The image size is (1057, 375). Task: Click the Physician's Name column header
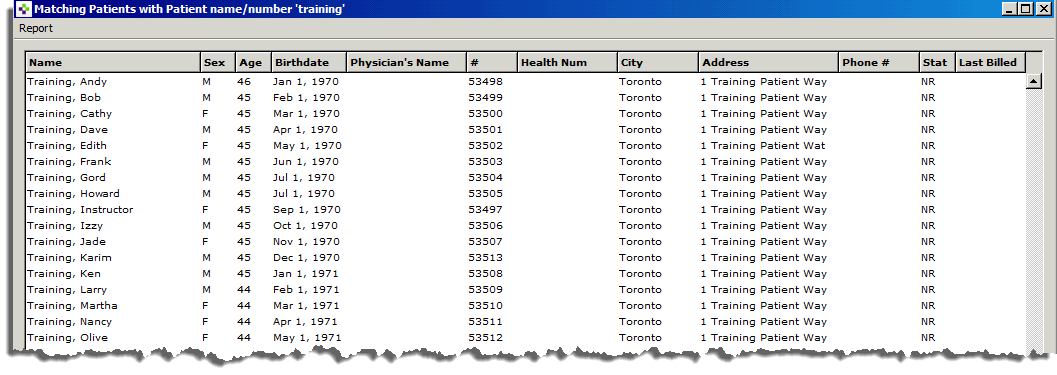406,62
